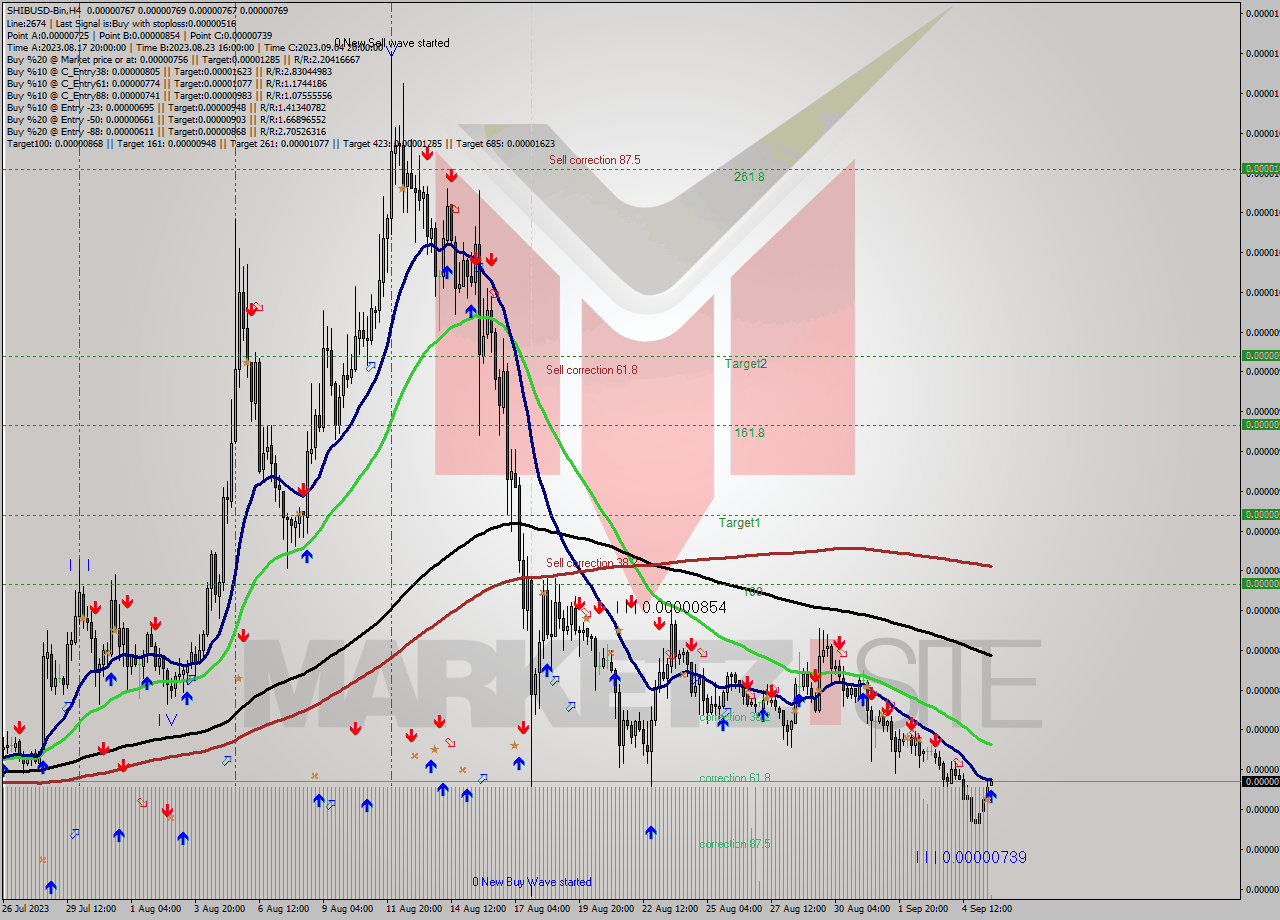Screen dimensions: 1280x920
Task: Click the '11 Aug 20:00' time axis label
Action: (x=415, y=908)
